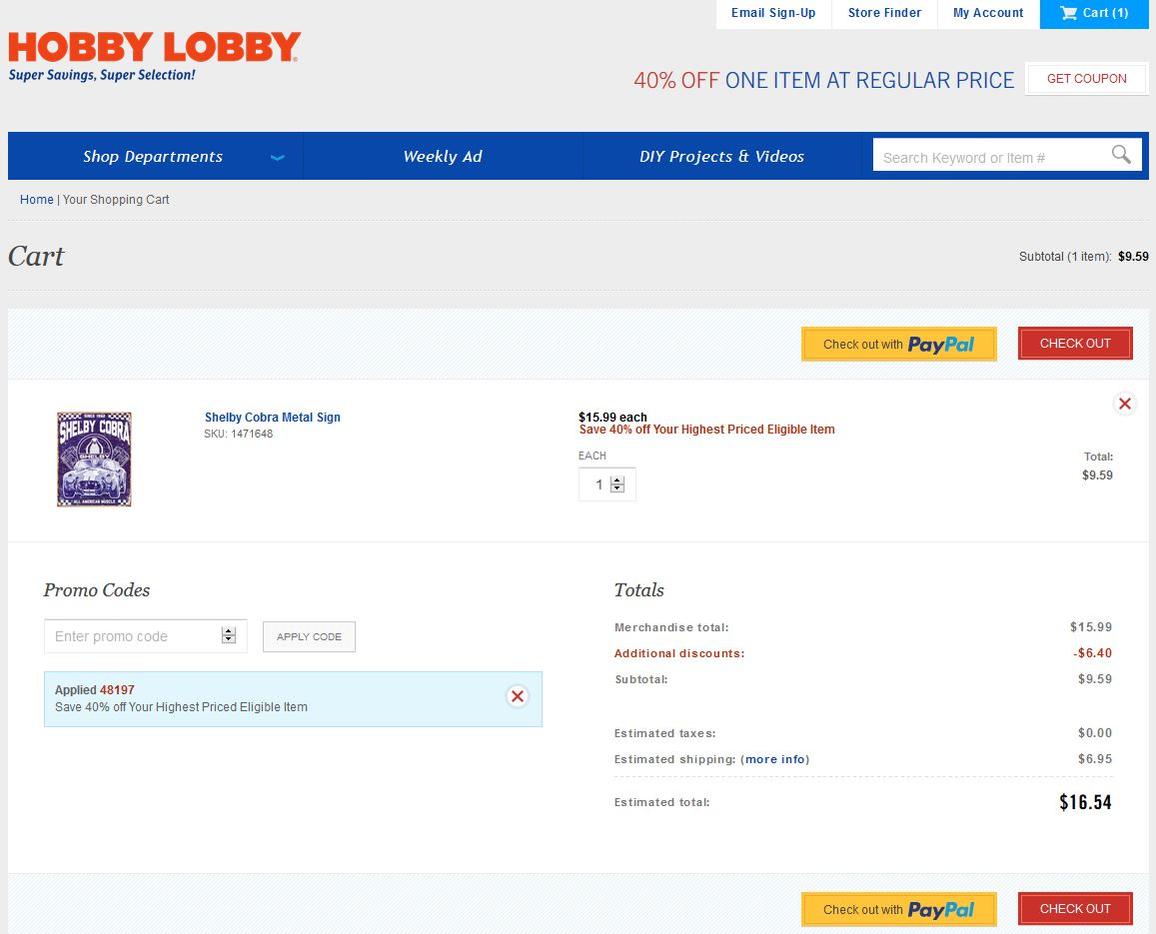Screen dimensions: 1156x934
Task: Remove applied promo code 48197
Action: point(517,696)
